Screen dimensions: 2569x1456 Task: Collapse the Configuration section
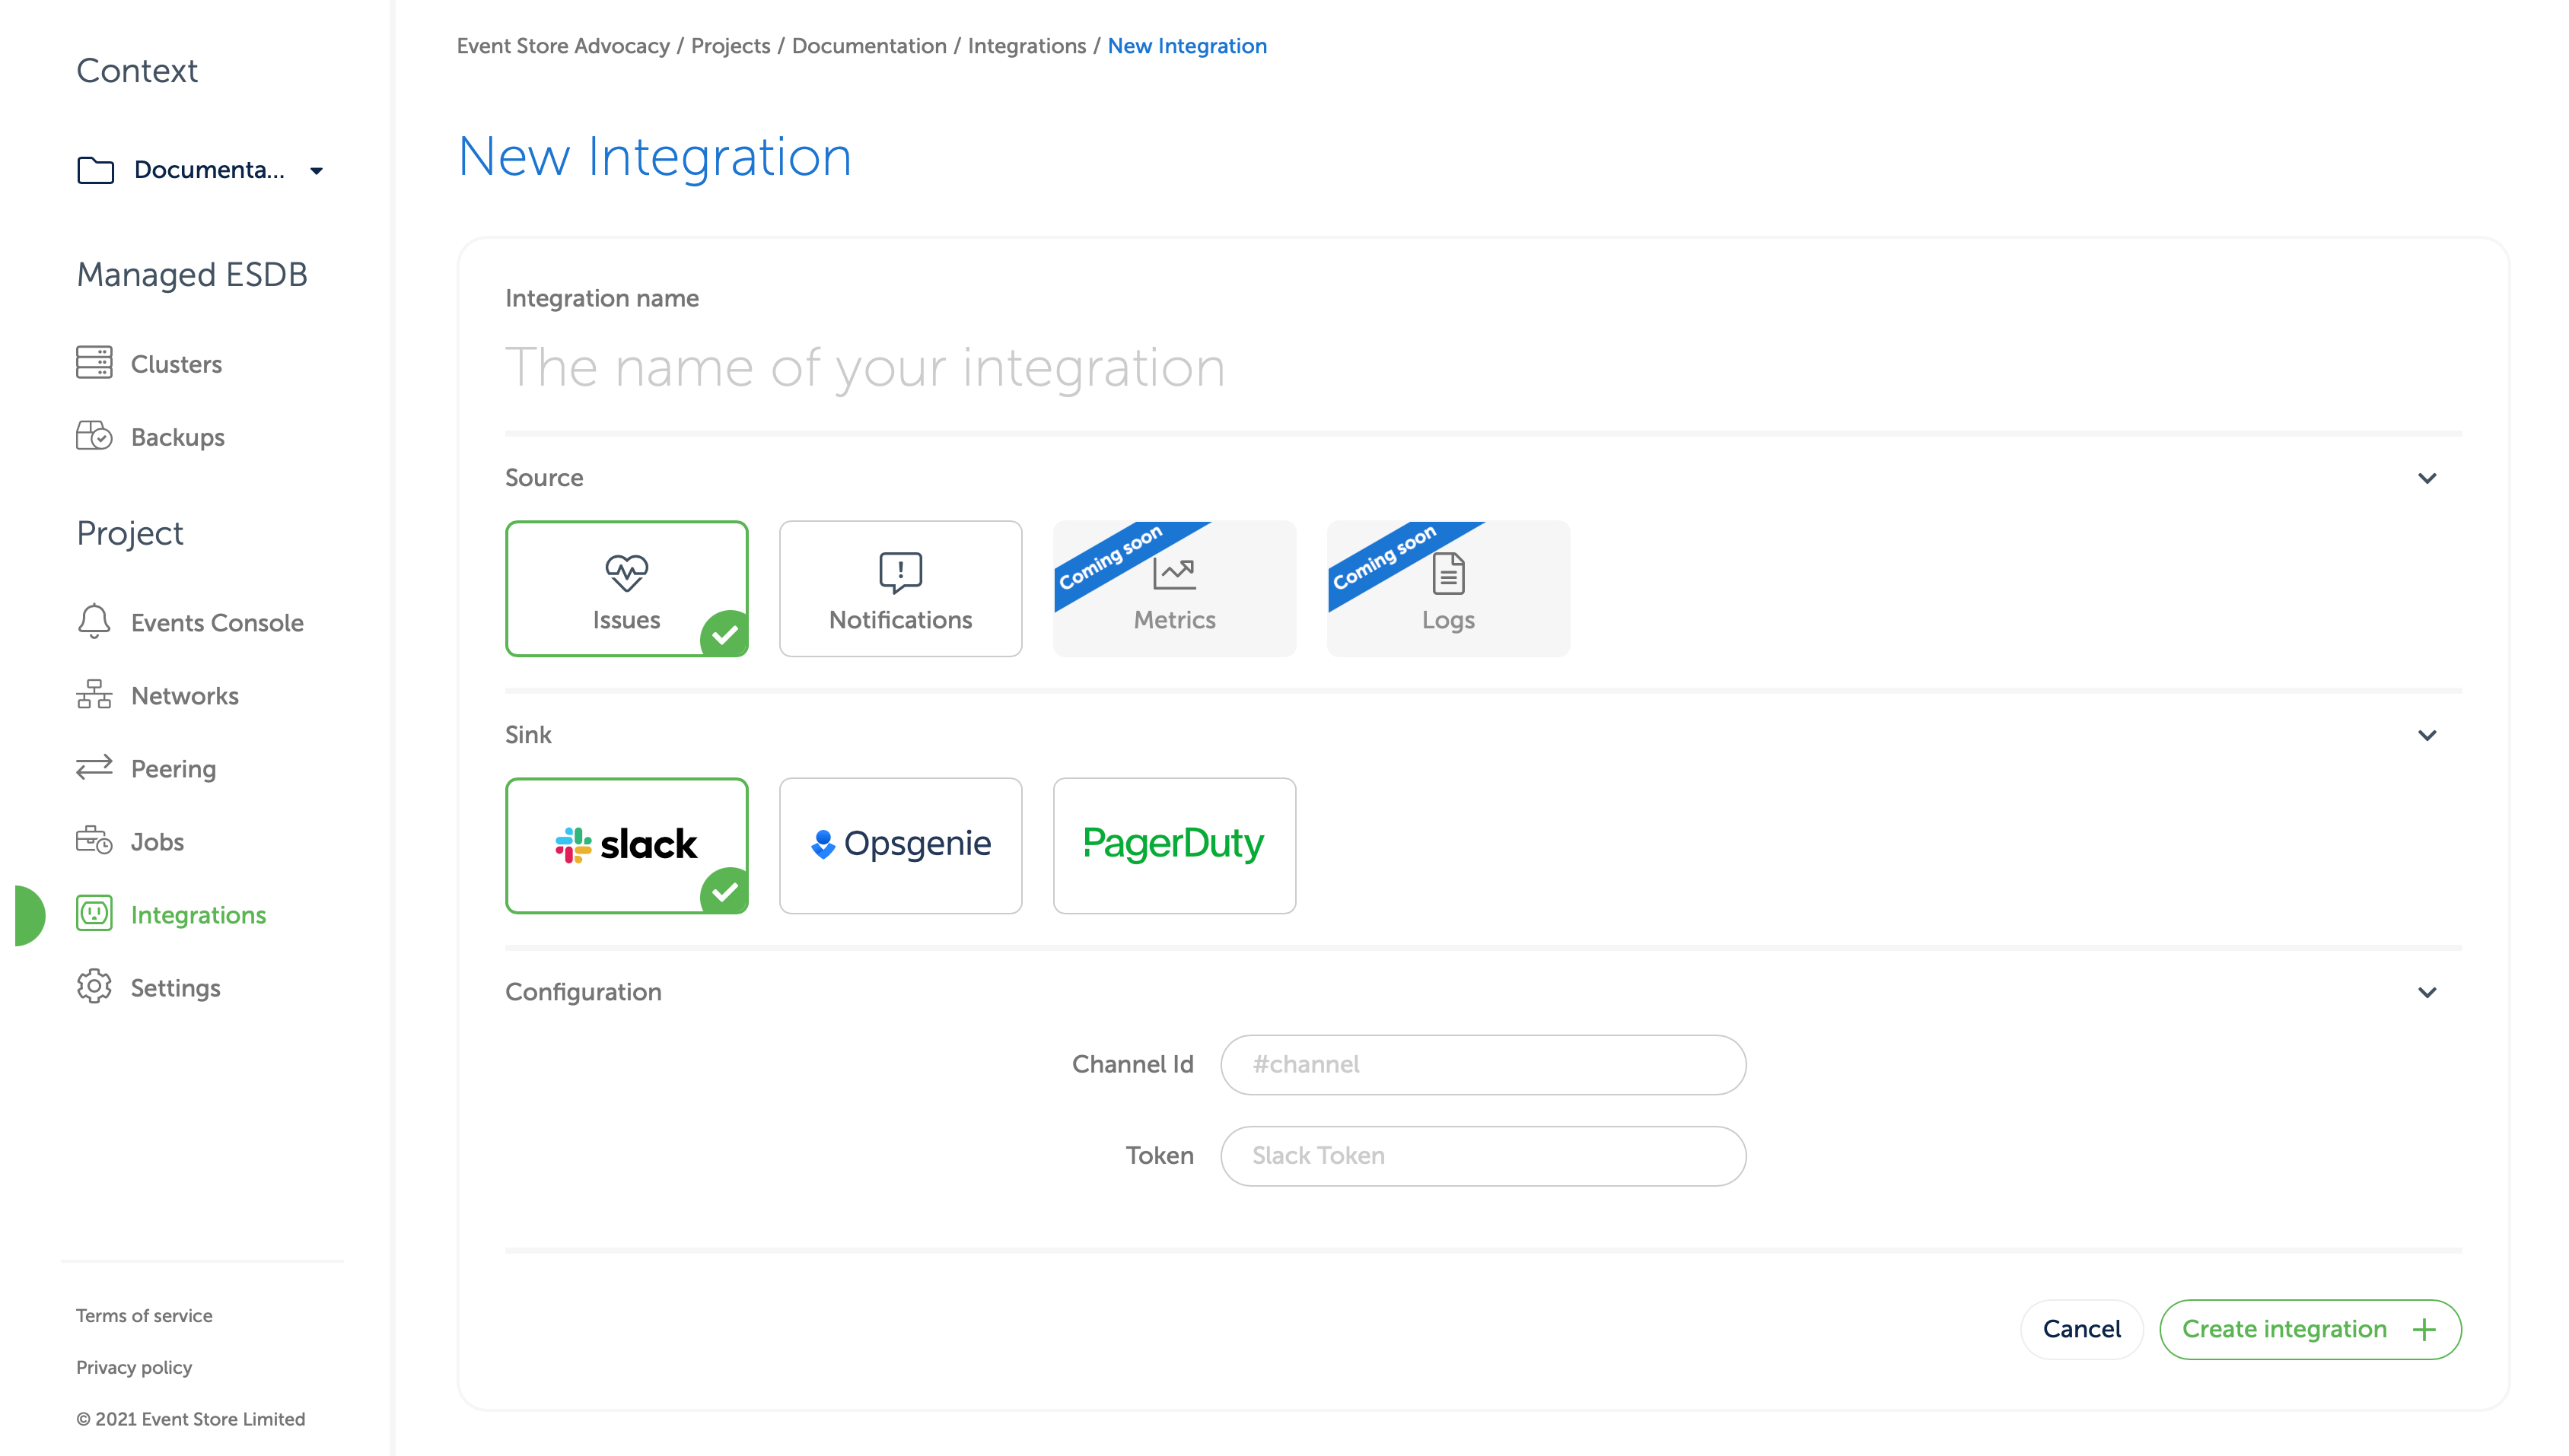(x=2426, y=992)
